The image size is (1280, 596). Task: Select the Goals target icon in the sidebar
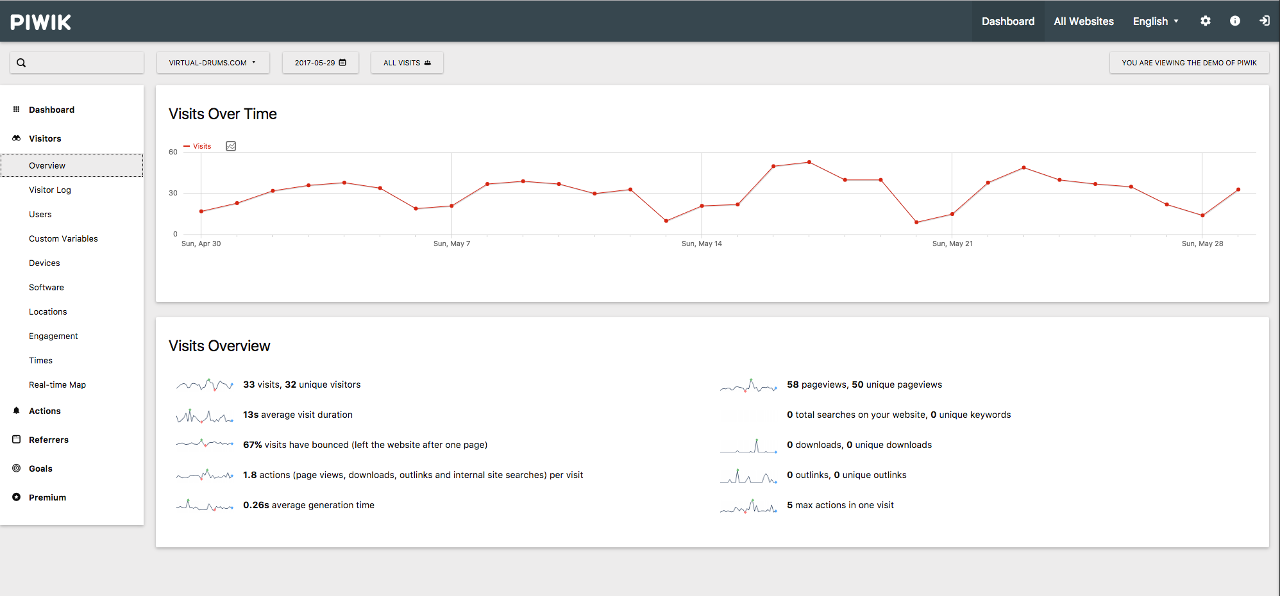tap(16, 468)
